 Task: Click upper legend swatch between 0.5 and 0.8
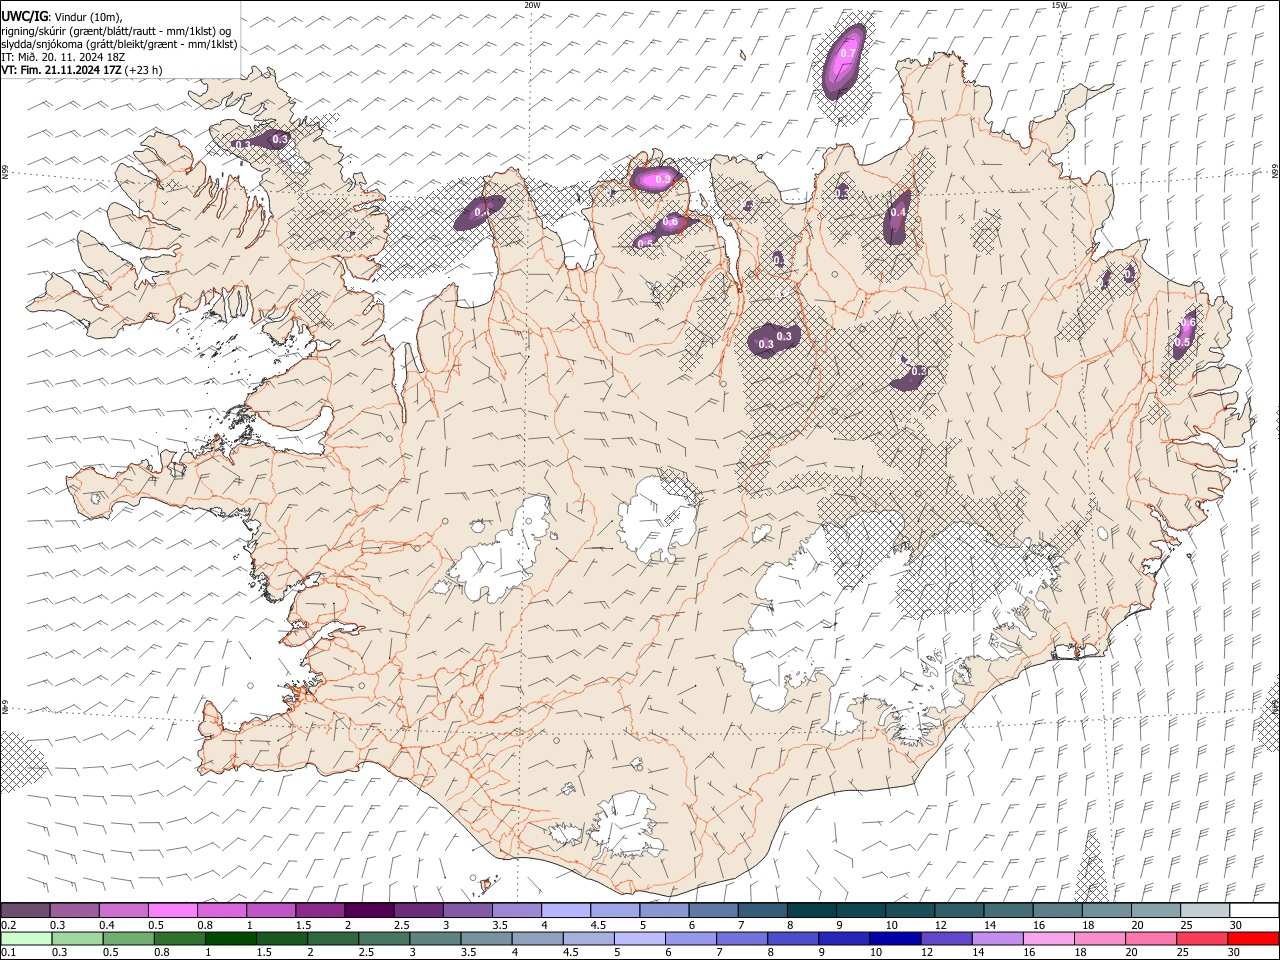click(x=173, y=911)
